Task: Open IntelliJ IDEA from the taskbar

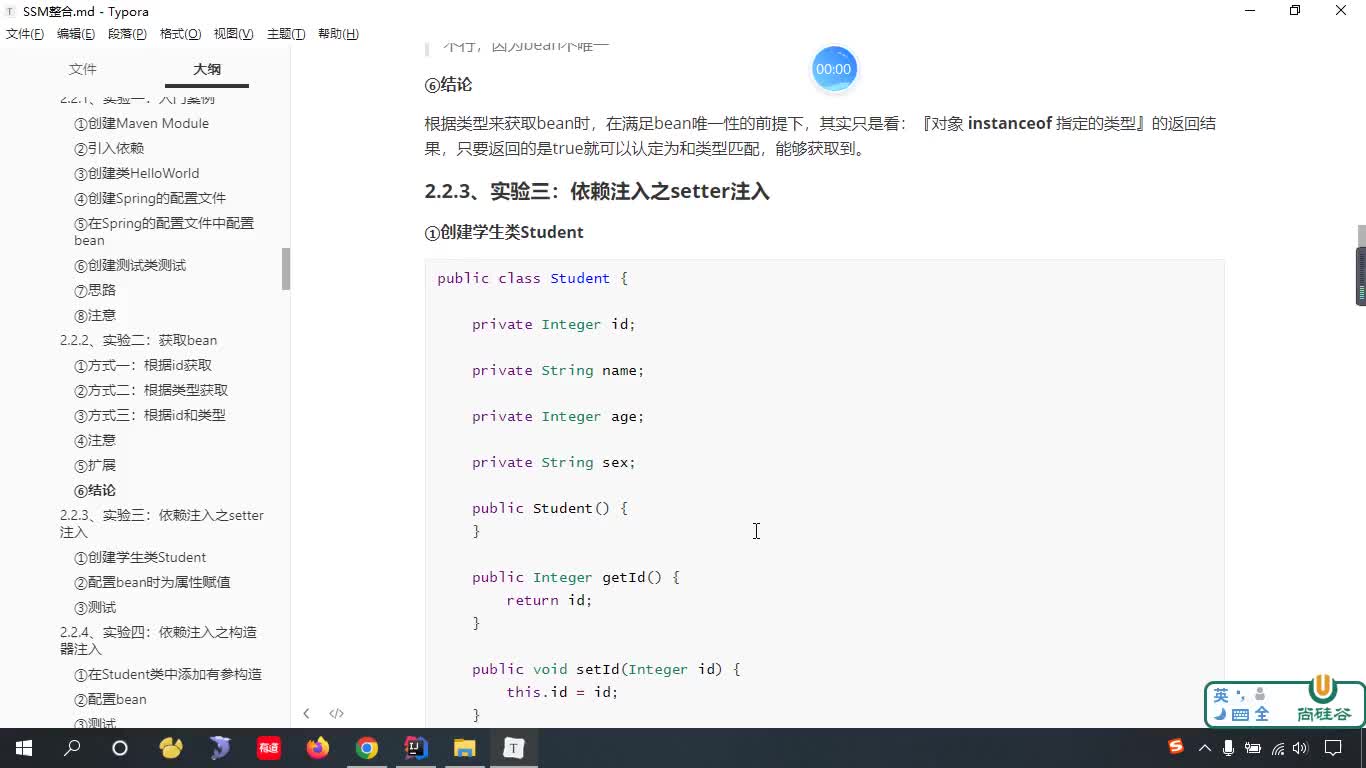Action: (416, 748)
